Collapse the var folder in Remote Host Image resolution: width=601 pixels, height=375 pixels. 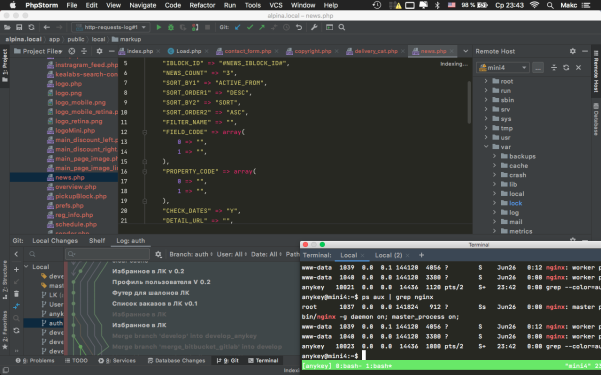486,147
